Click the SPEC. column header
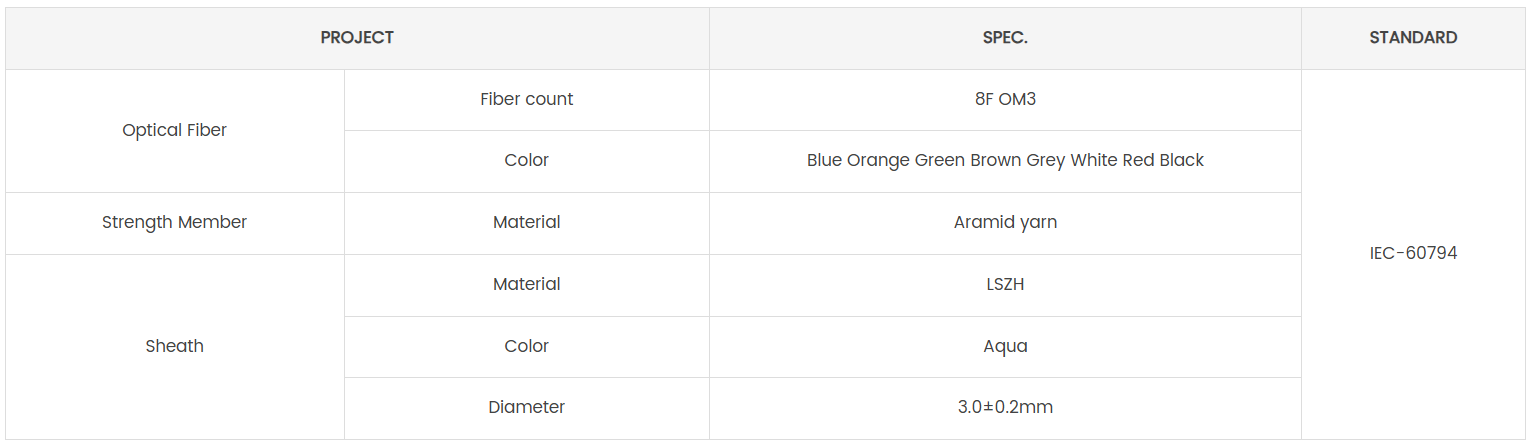Viewport: 1531px width, 443px height. (x=1005, y=38)
